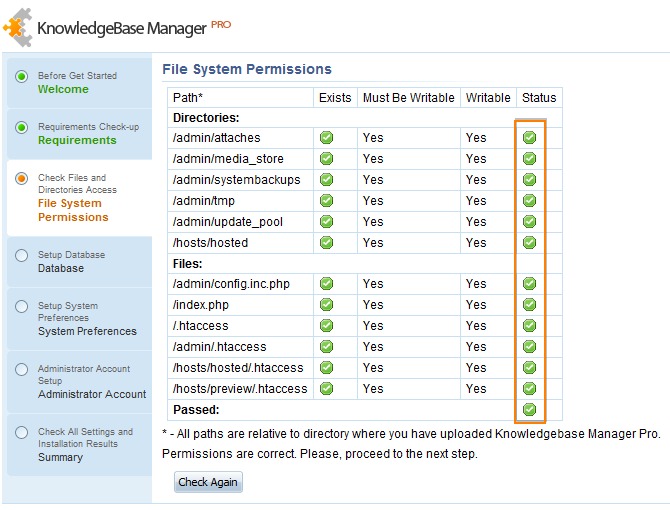This screenshot has height=510, width=670.
Task: Click Status checkmark for /admin/update_pool
Action: pos(529,222)
